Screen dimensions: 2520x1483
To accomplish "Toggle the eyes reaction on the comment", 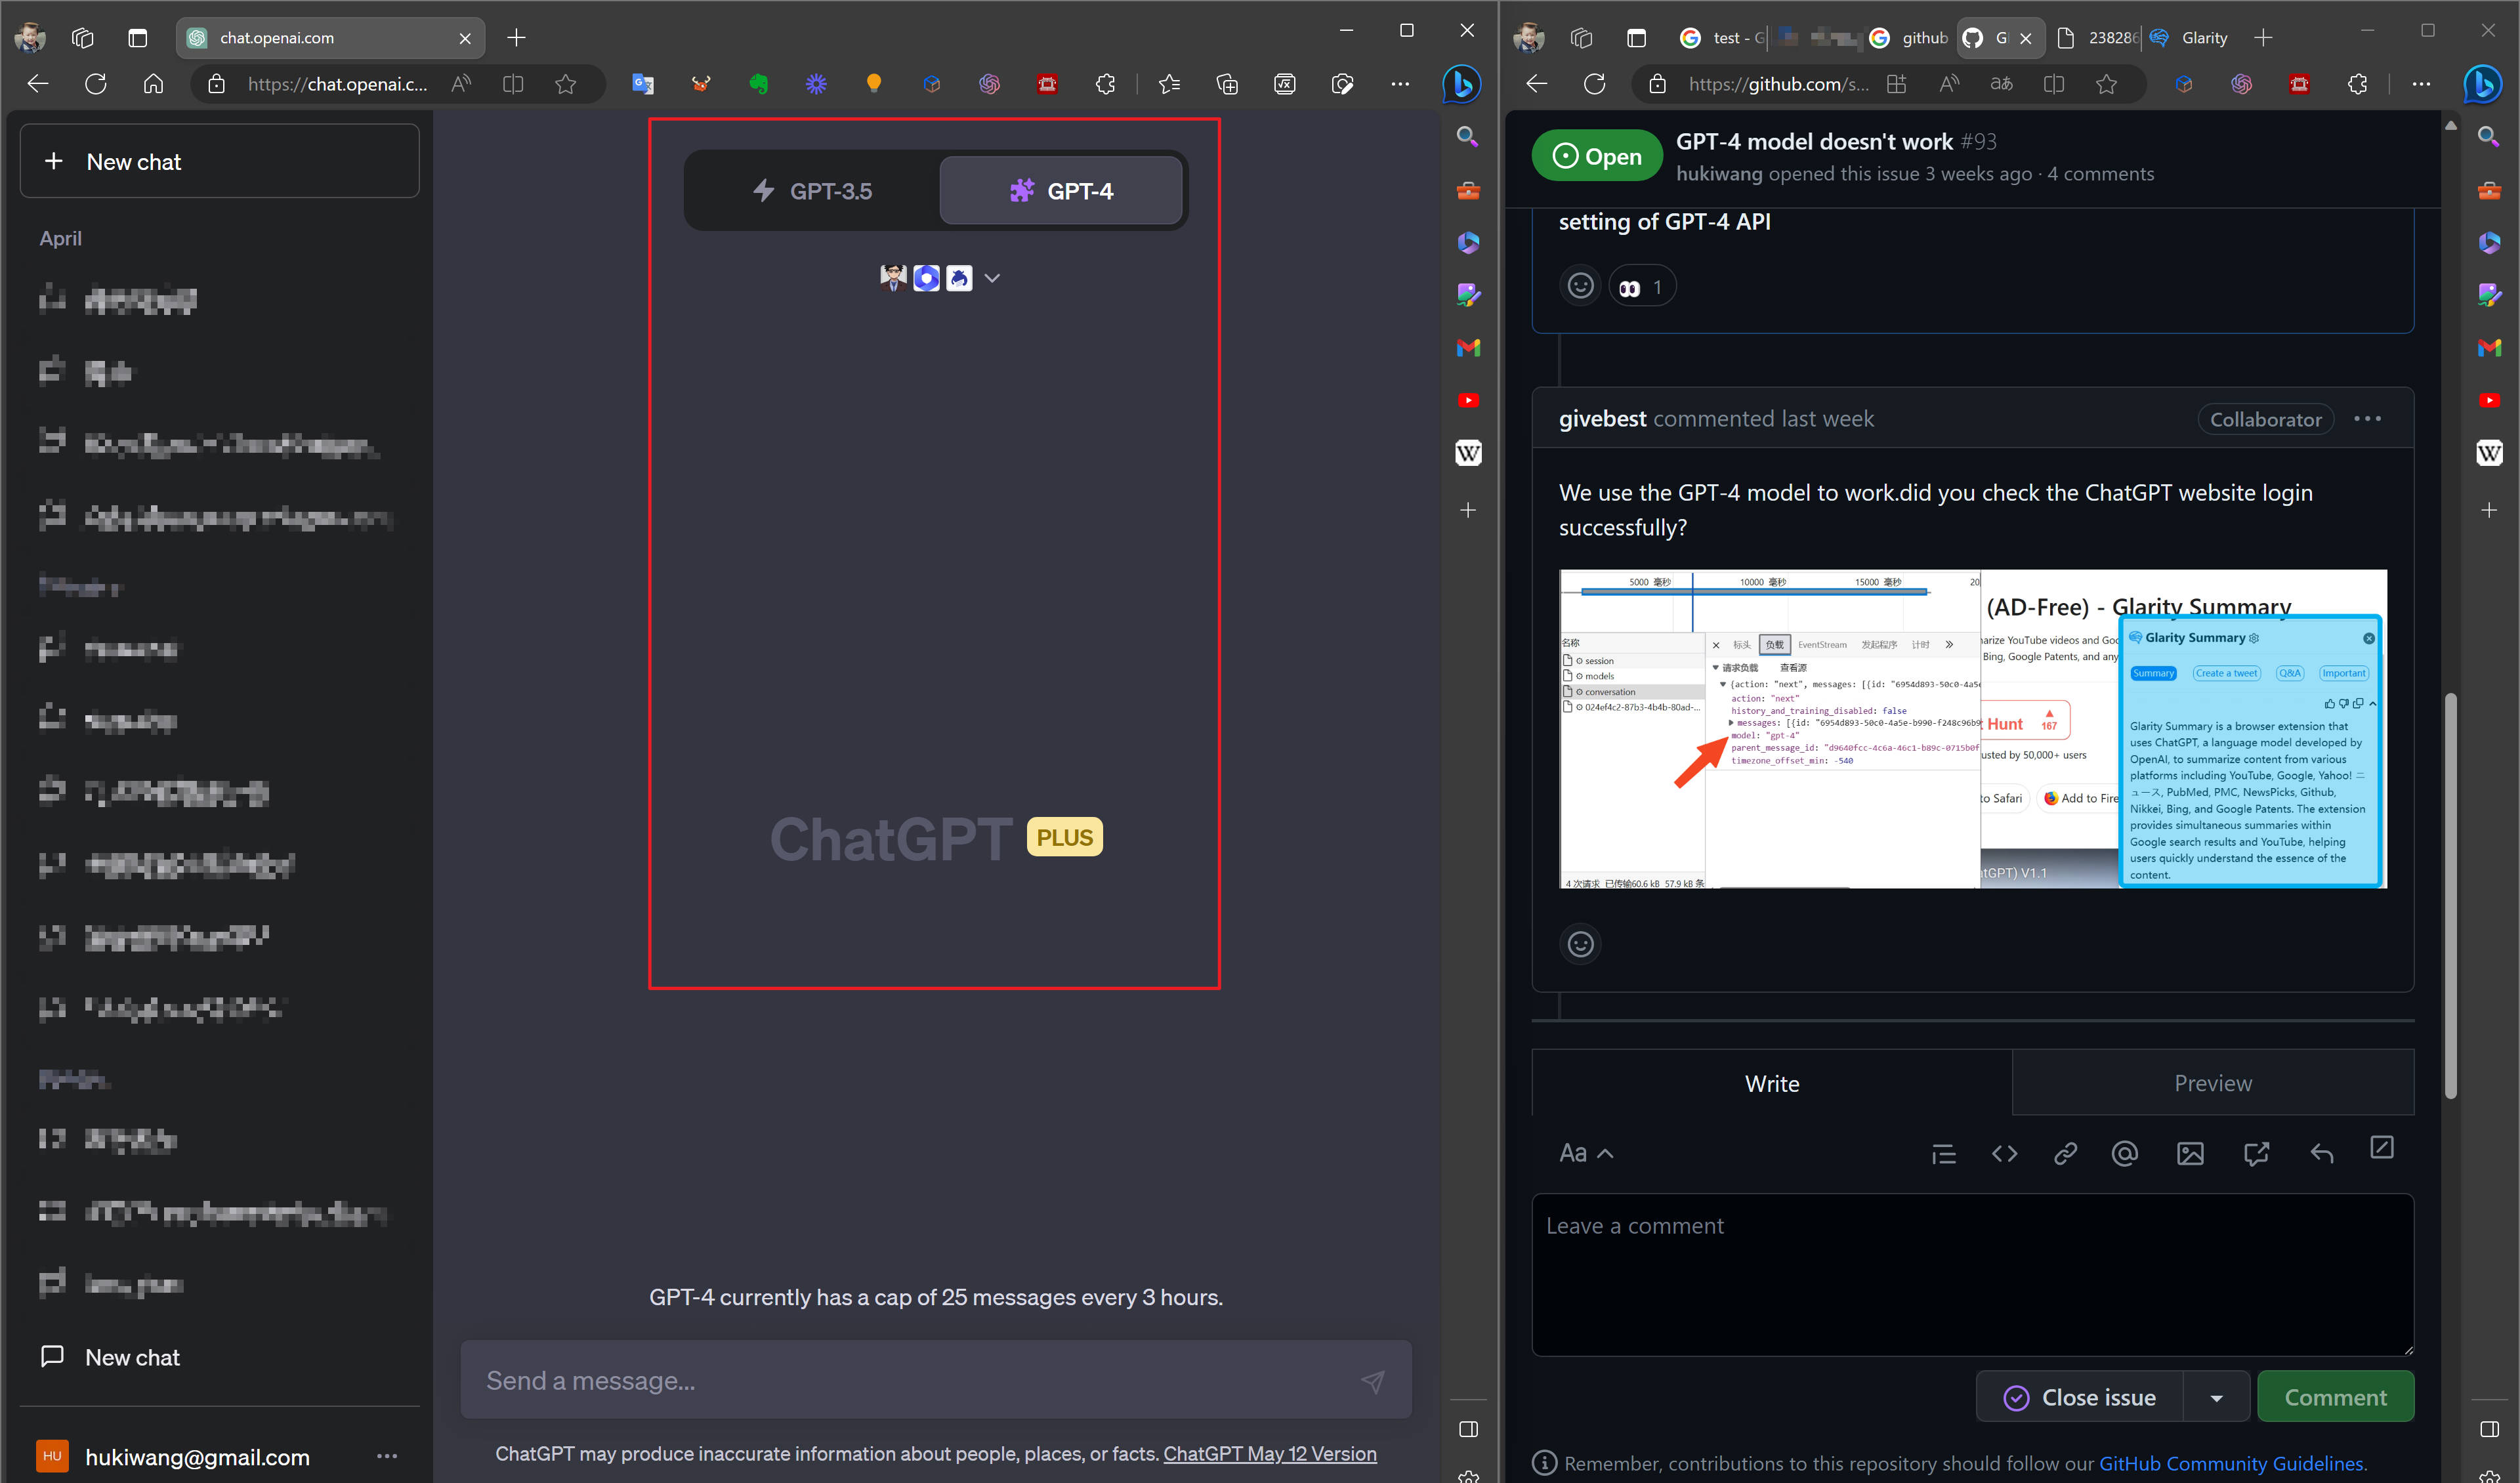I will click(x=1640, y=286).
